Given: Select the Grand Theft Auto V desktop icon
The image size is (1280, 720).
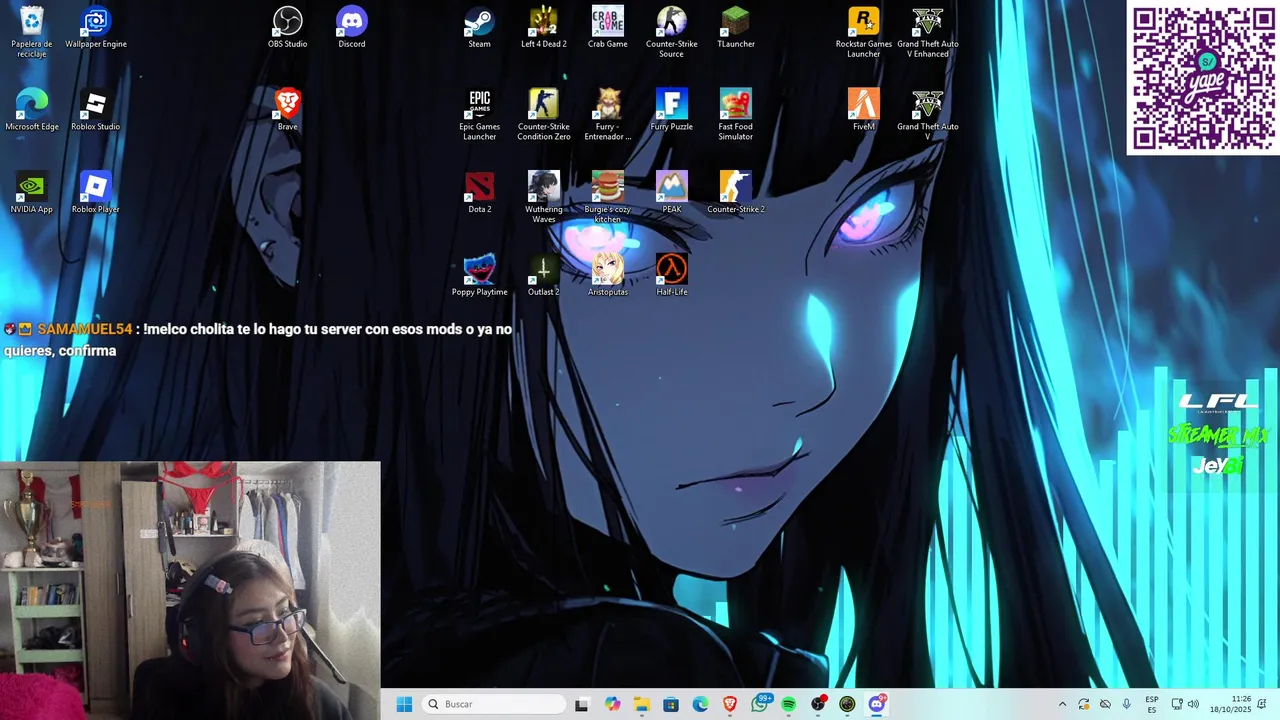Looking at the screenshot, I should tap(928, 115).
